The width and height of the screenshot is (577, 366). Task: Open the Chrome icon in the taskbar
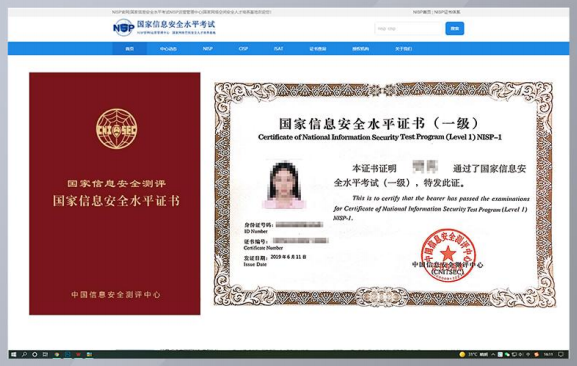(x=57, y=355)
